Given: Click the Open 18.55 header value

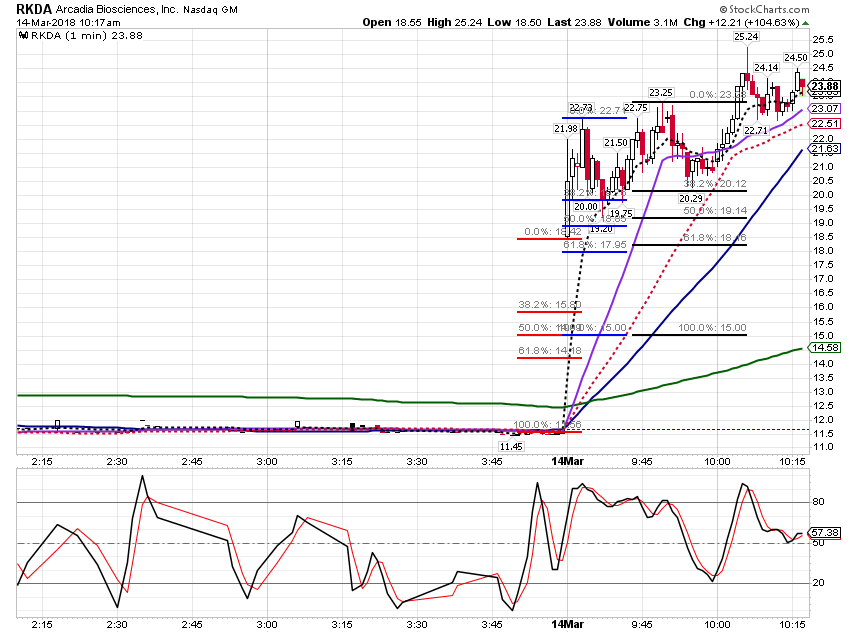Looking at the screenshot, I should pyautogui.click(x=392, y=22).
